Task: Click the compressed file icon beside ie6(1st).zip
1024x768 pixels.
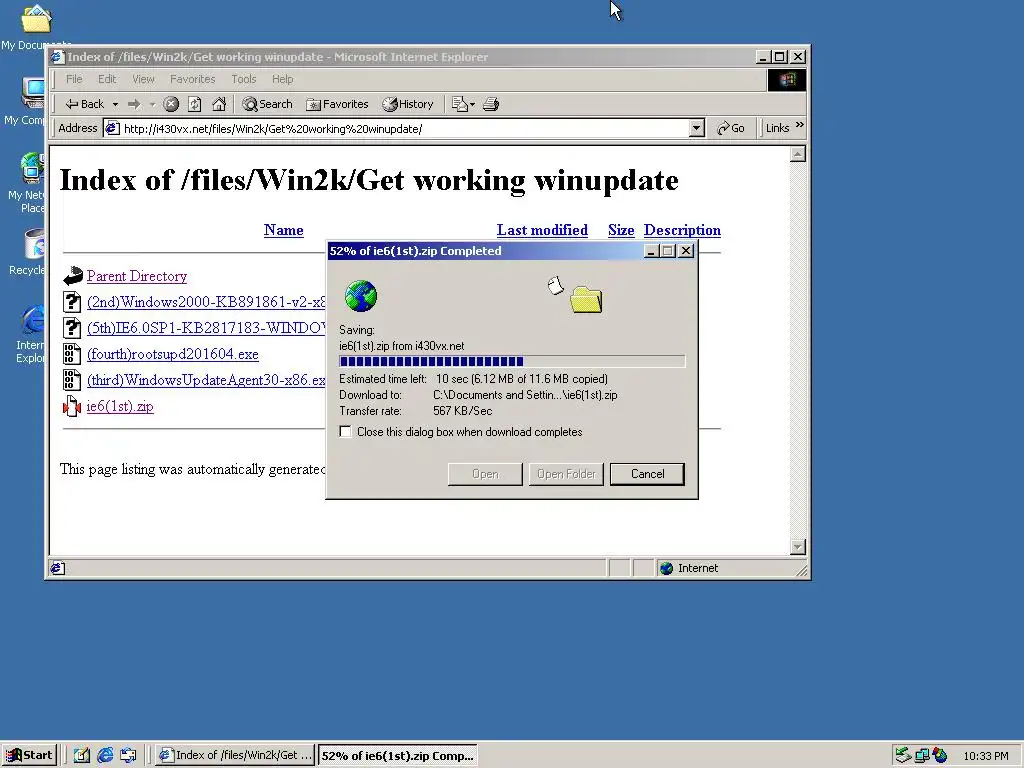Action: [71, 406]
